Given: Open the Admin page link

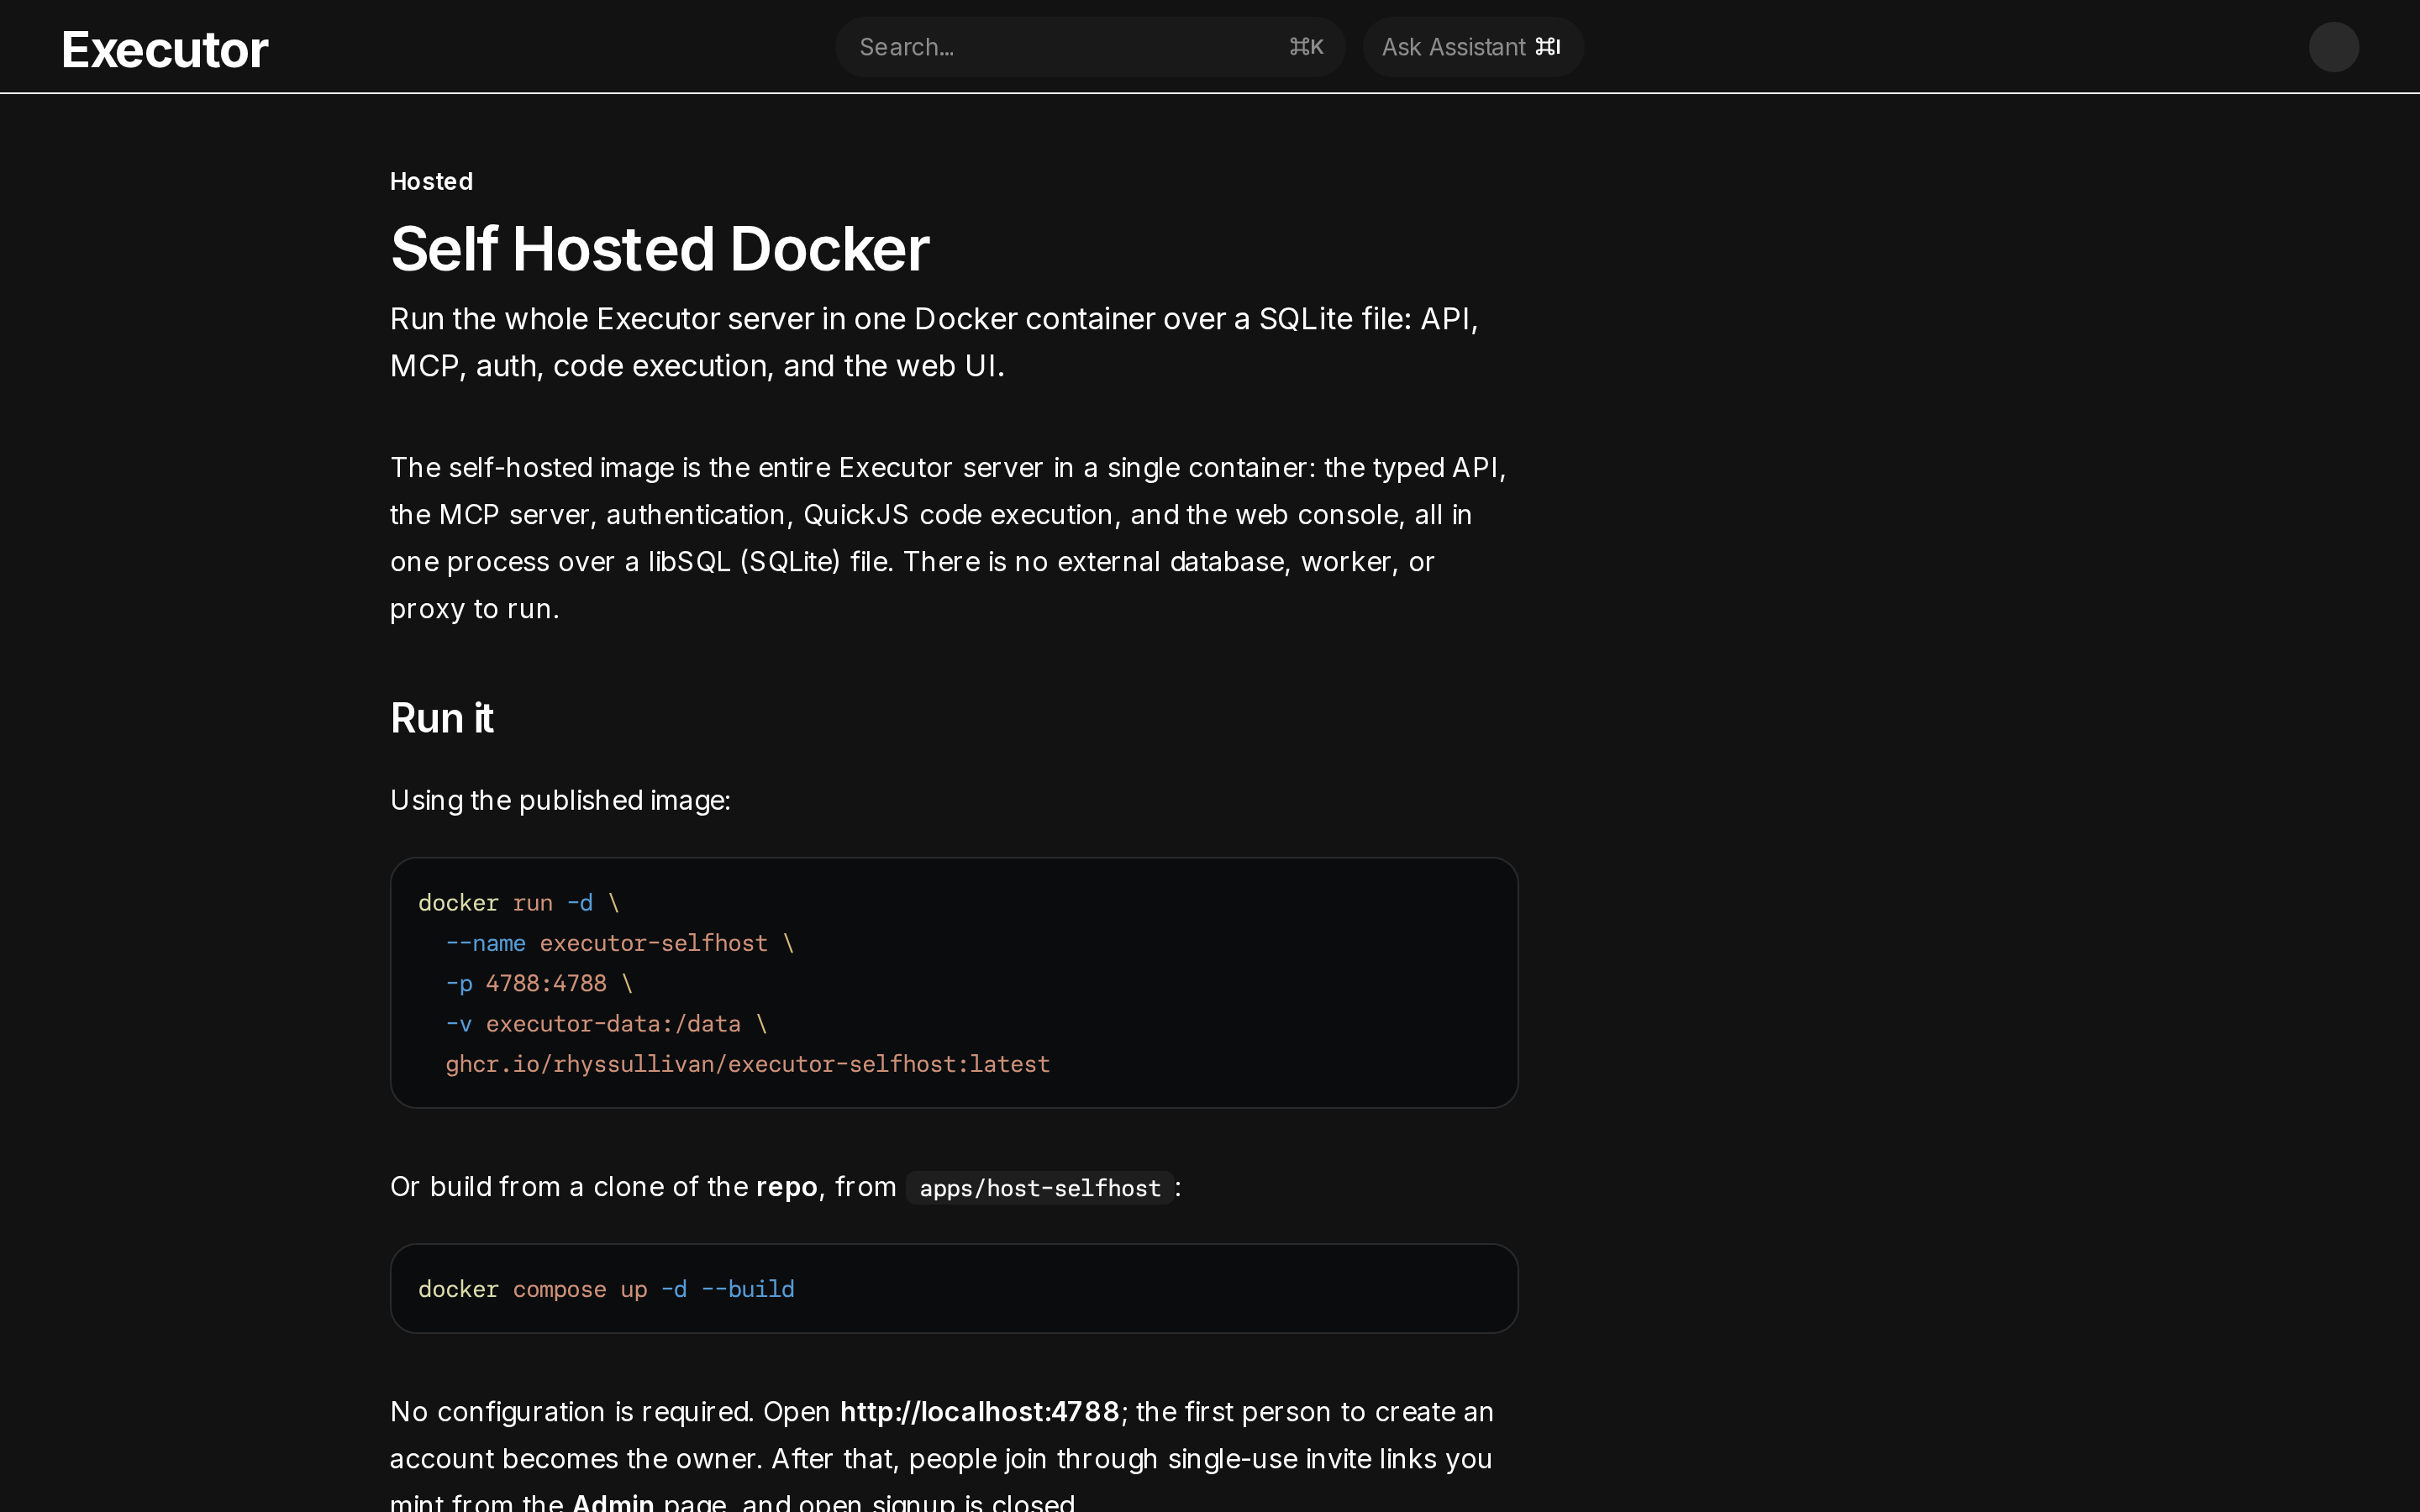Looking at the screenshot, I should point(613,1501).
